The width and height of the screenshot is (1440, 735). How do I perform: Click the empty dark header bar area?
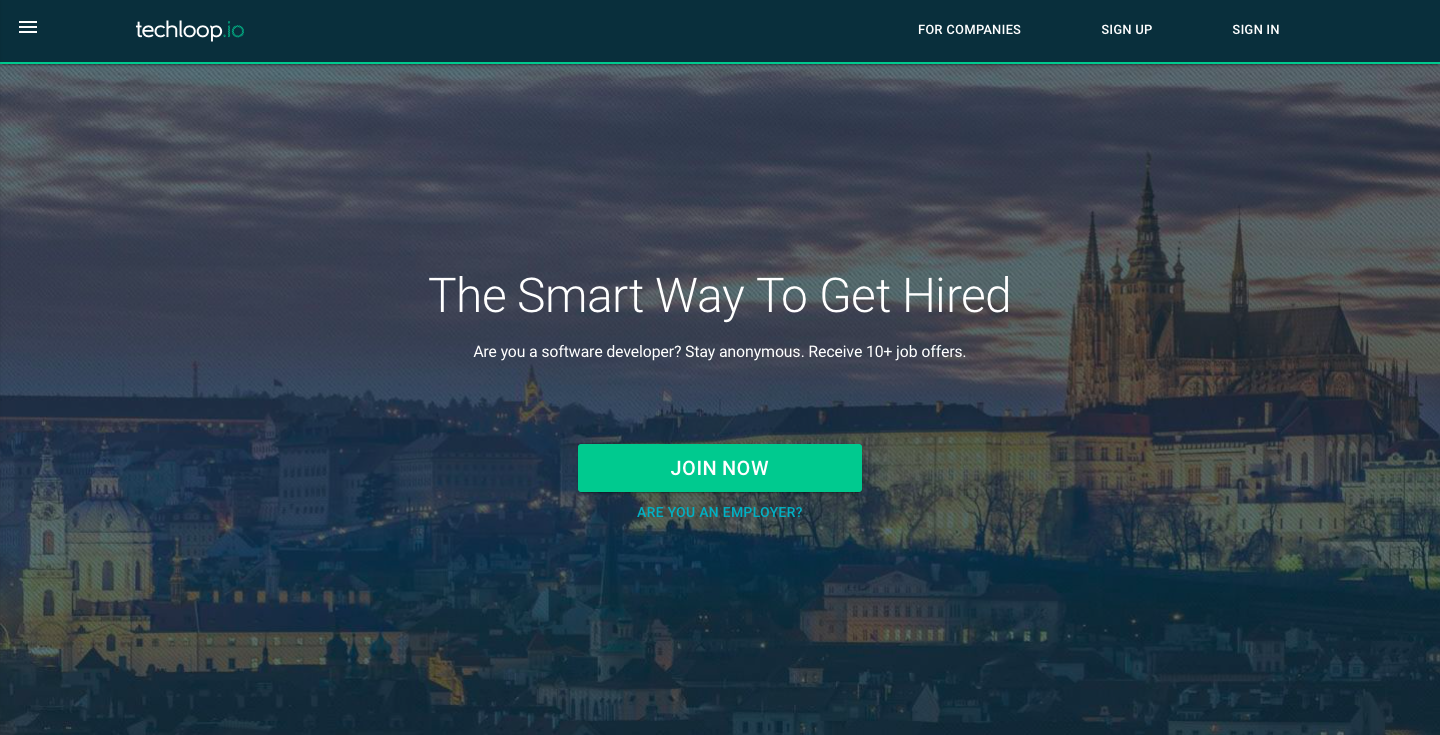tap(580, 30)
